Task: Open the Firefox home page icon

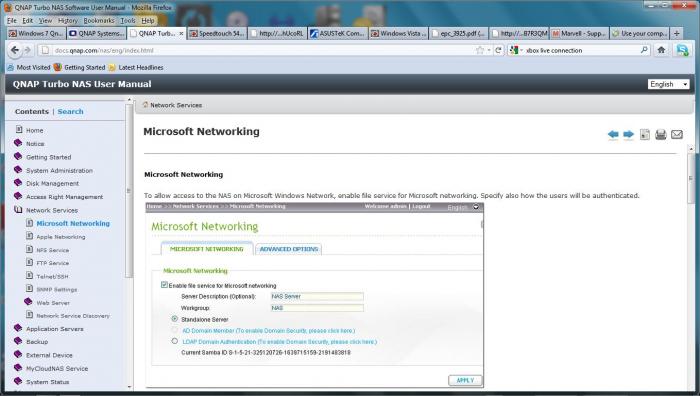Action: point(661,50)
